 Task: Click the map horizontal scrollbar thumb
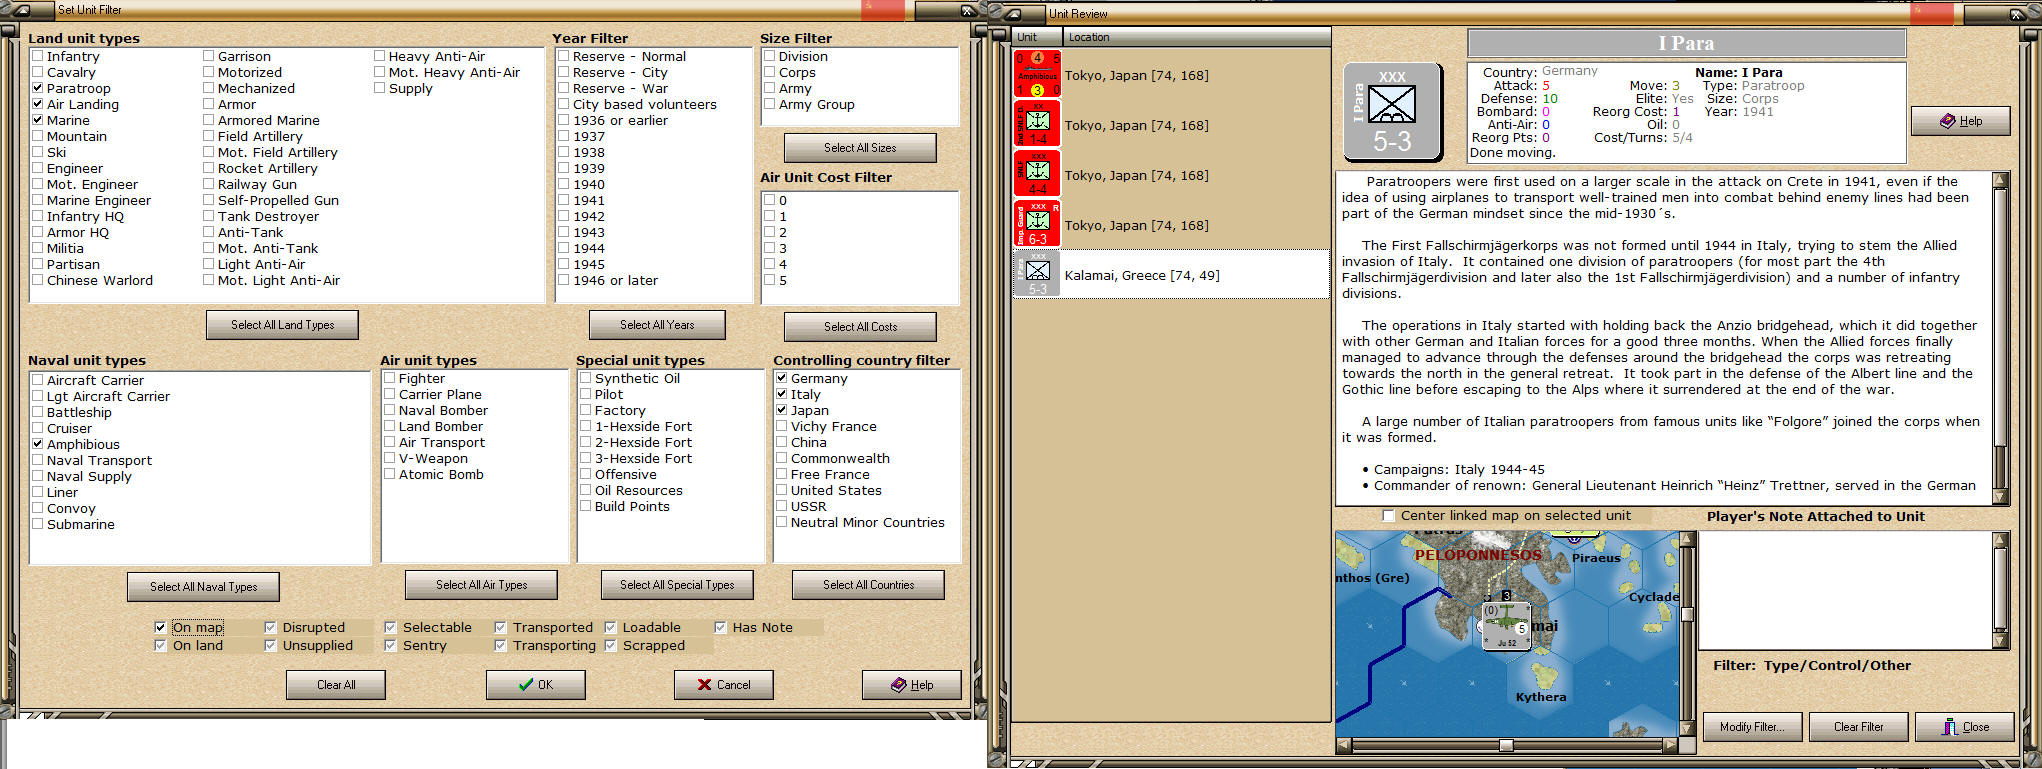[x=1506, y=745]
